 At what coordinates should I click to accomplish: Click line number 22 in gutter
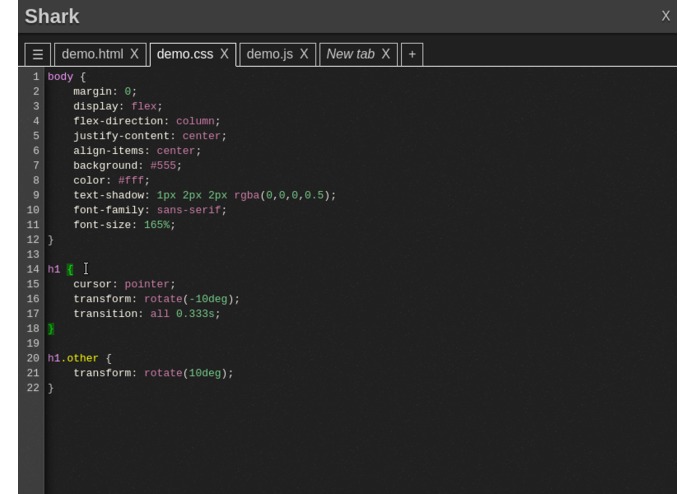[33, 388]
